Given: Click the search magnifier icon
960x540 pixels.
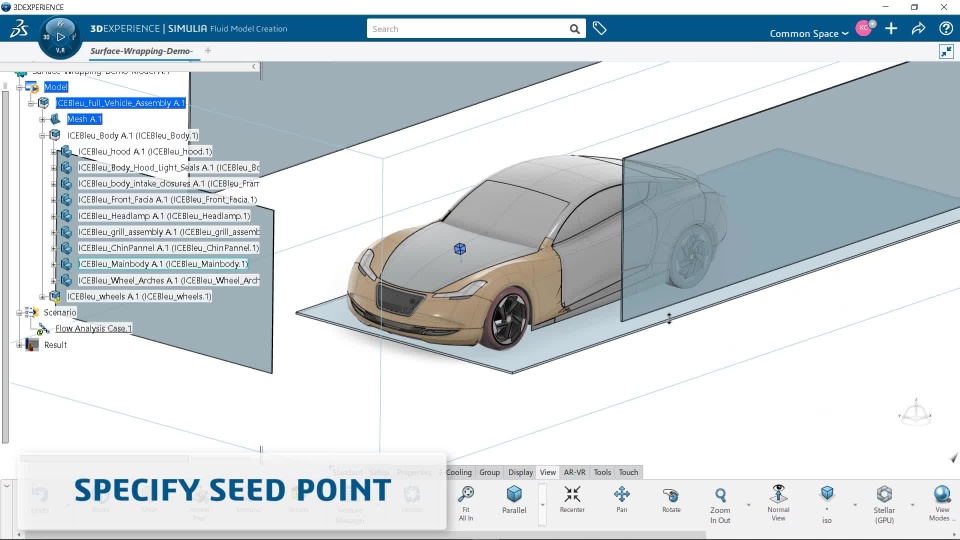Looking at the screenshot, I should [x=574, y=29].
